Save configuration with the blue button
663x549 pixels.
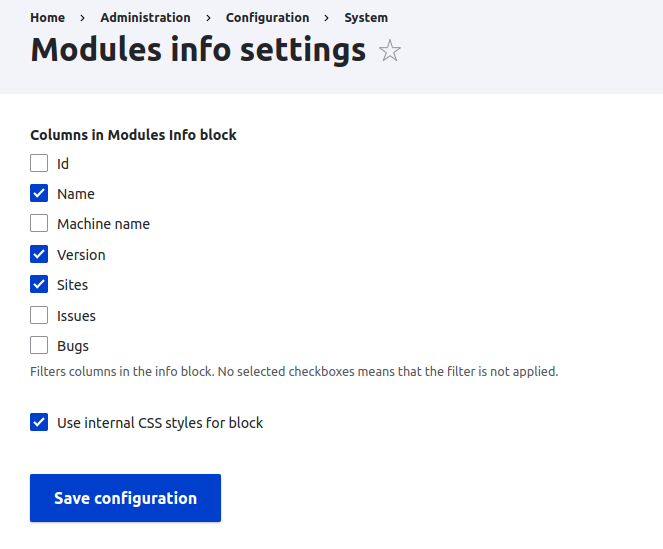pos(125,498)
